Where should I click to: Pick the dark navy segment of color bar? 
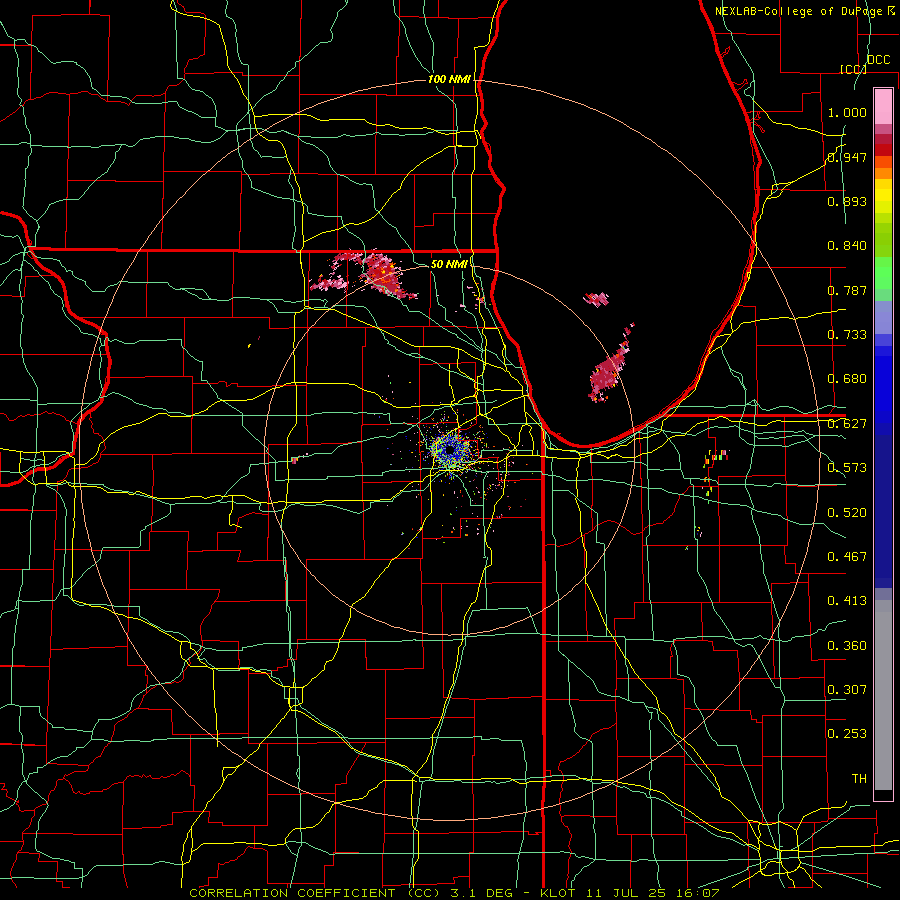pos(883,511)
